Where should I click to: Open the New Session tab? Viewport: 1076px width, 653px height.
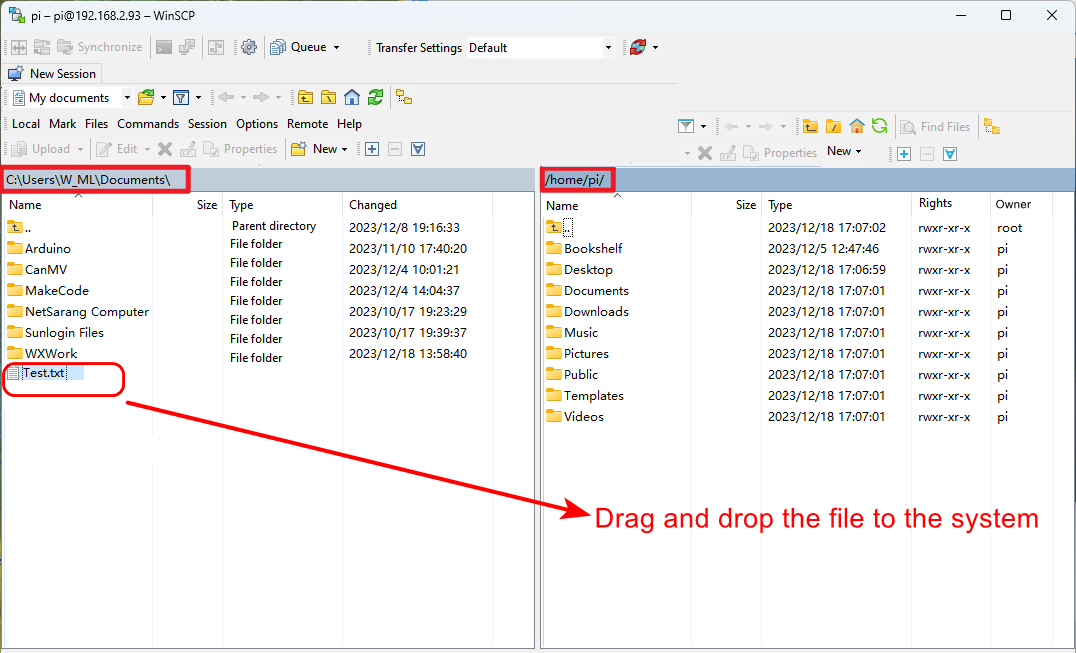52,73
